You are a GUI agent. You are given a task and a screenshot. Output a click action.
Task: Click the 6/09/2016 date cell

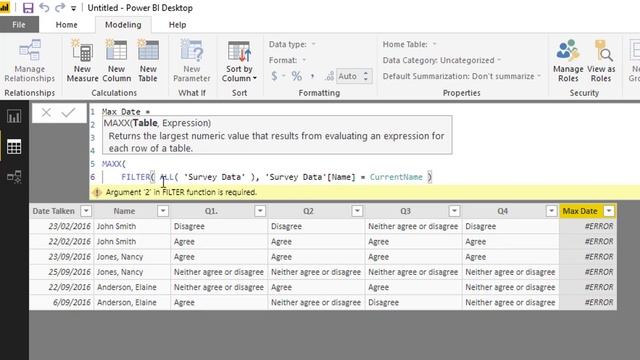tap(62, 302)
